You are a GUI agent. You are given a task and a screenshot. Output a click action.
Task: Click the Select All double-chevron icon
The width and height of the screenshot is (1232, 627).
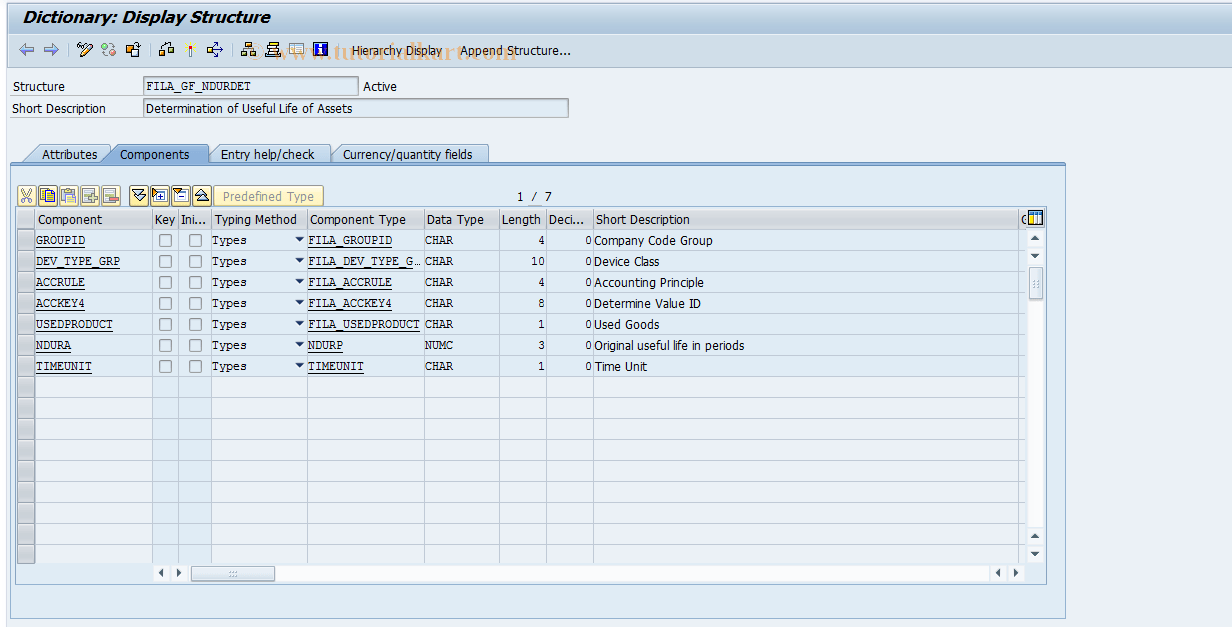pyautogui.click(x=139, y=195)
